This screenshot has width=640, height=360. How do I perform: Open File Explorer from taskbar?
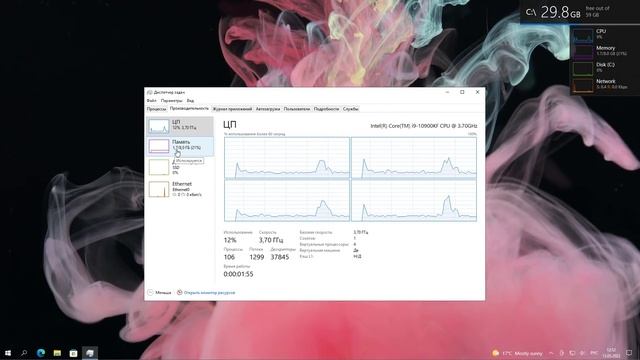pyautogui.click(x=57, y=353)
